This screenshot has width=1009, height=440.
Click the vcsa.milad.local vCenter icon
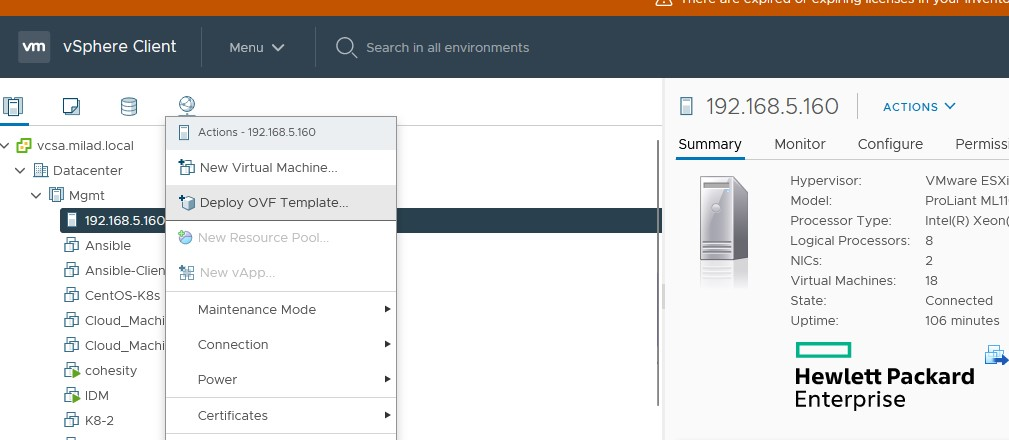(24, 145)
